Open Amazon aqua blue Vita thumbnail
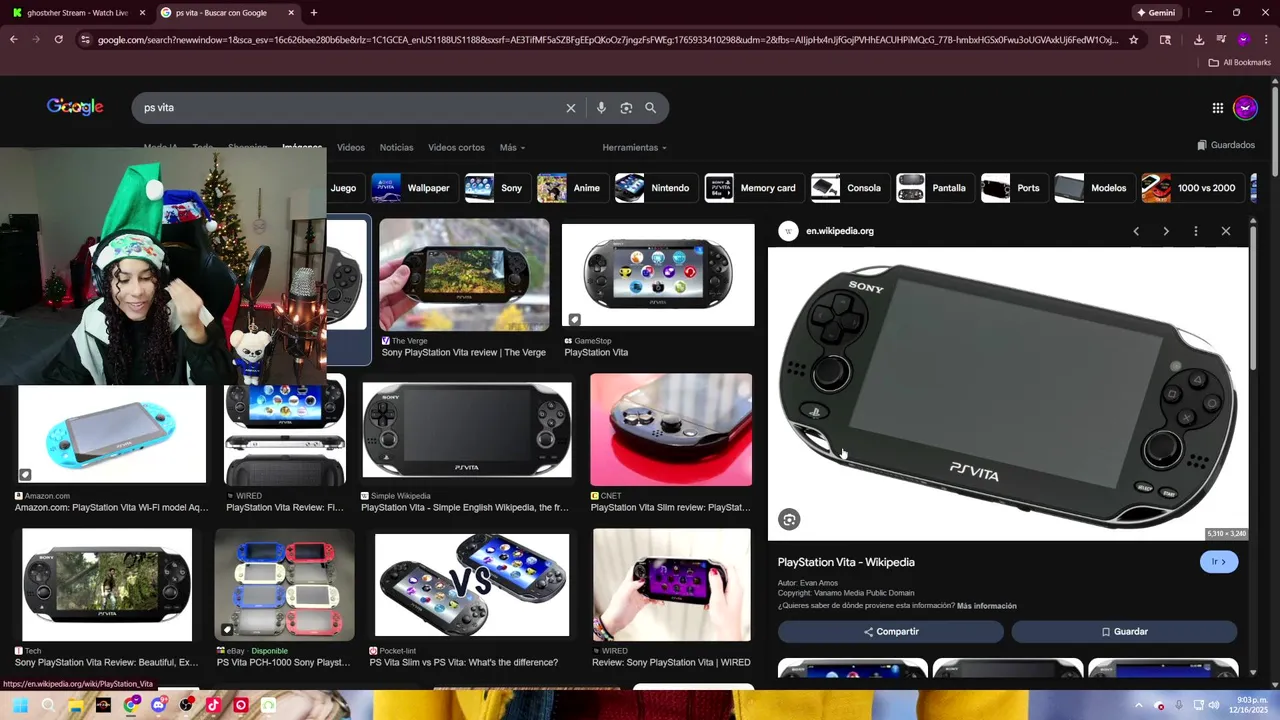 click(x=112, y=434)
